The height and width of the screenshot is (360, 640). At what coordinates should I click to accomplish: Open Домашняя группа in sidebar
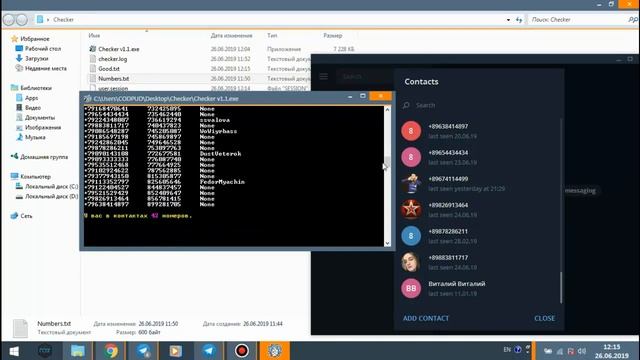pos(44,157)
